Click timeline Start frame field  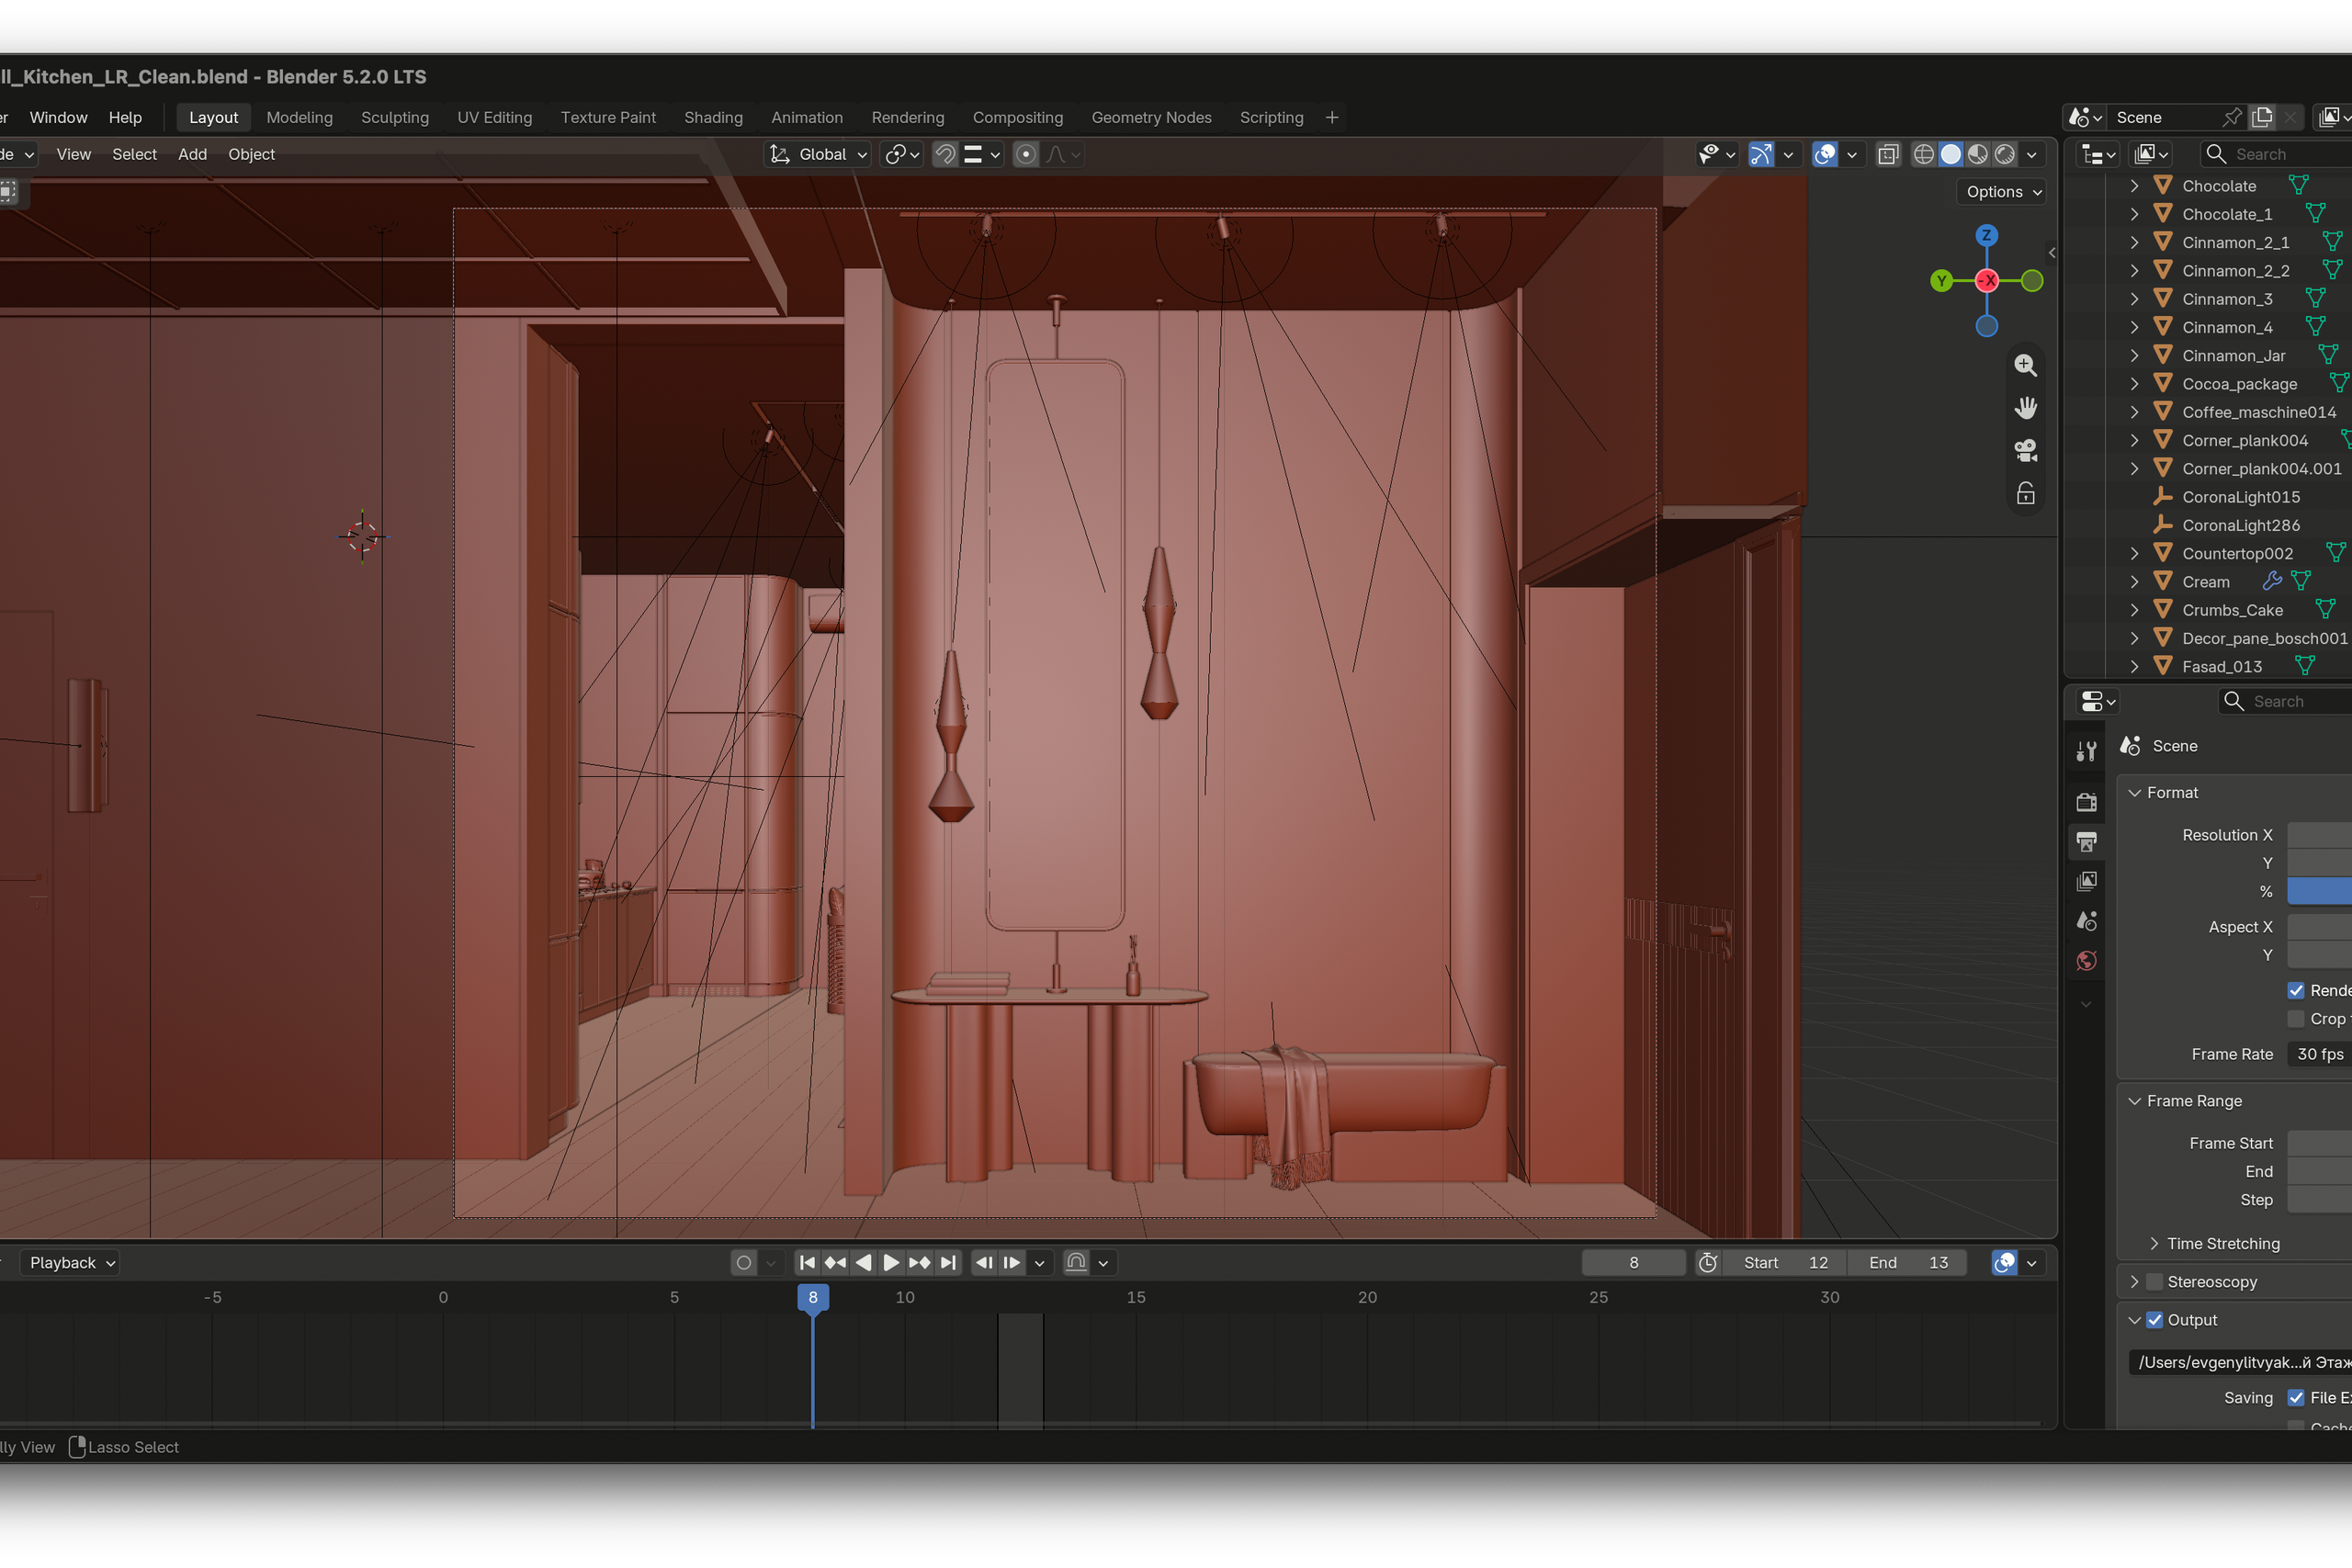click(1785, 1263)
